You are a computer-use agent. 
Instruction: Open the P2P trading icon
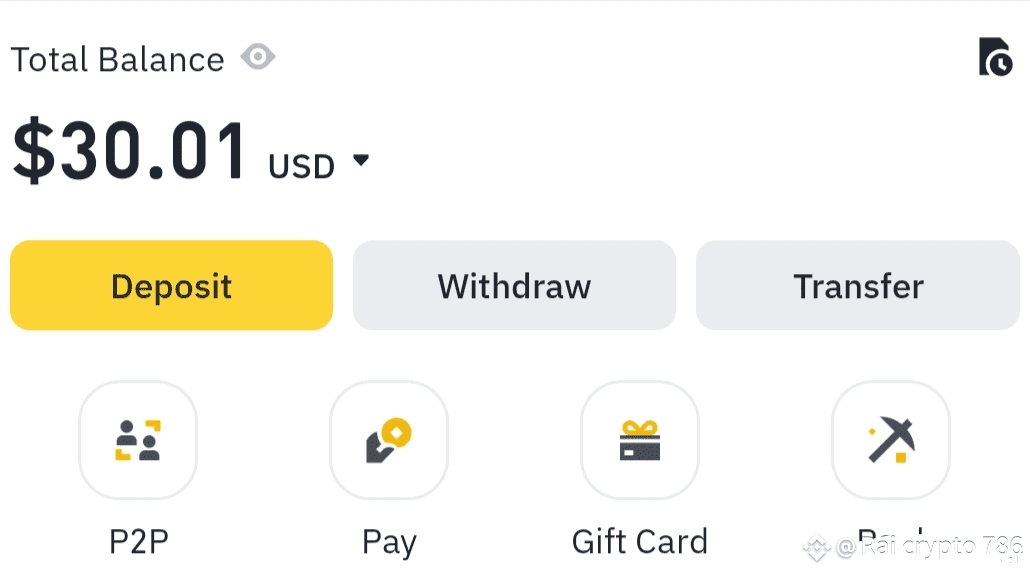coord(138,440)
